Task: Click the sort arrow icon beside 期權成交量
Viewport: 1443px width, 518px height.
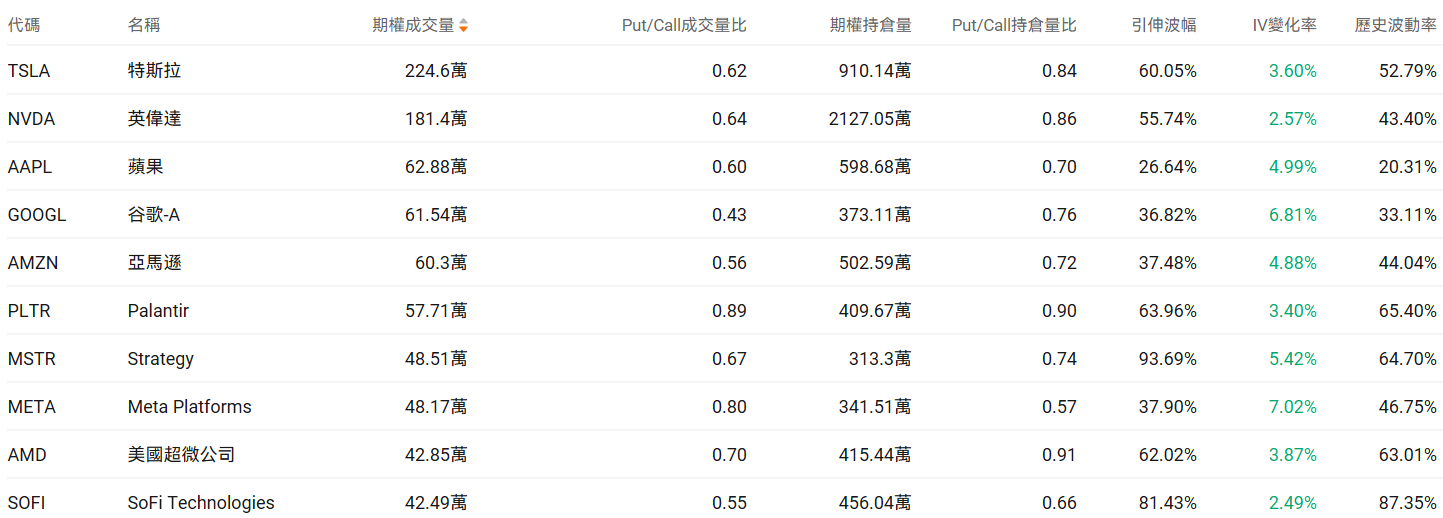Action: [463, 26]
